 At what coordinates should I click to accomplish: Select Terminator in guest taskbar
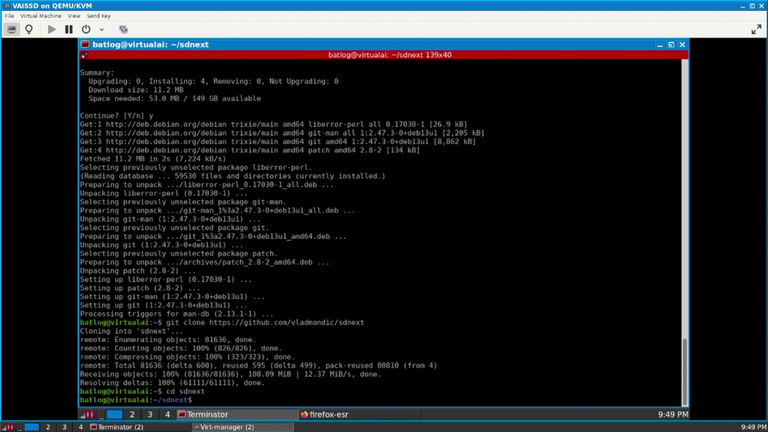click(x=237, y=414)
